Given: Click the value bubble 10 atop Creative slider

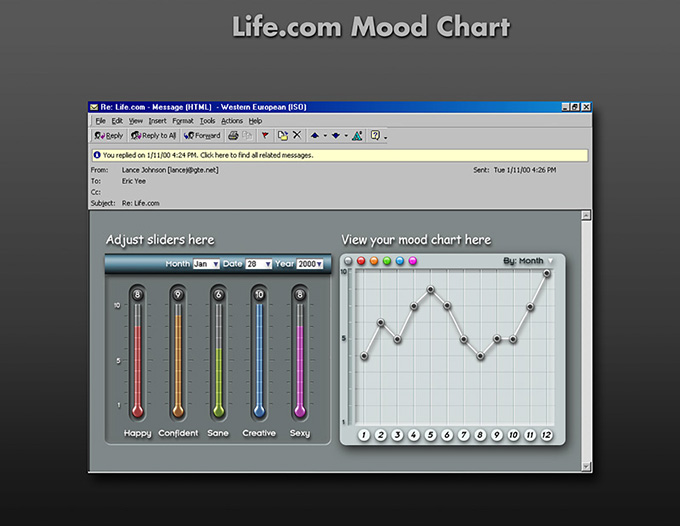Looking at the screenshot, I should [x=259, y=295].
